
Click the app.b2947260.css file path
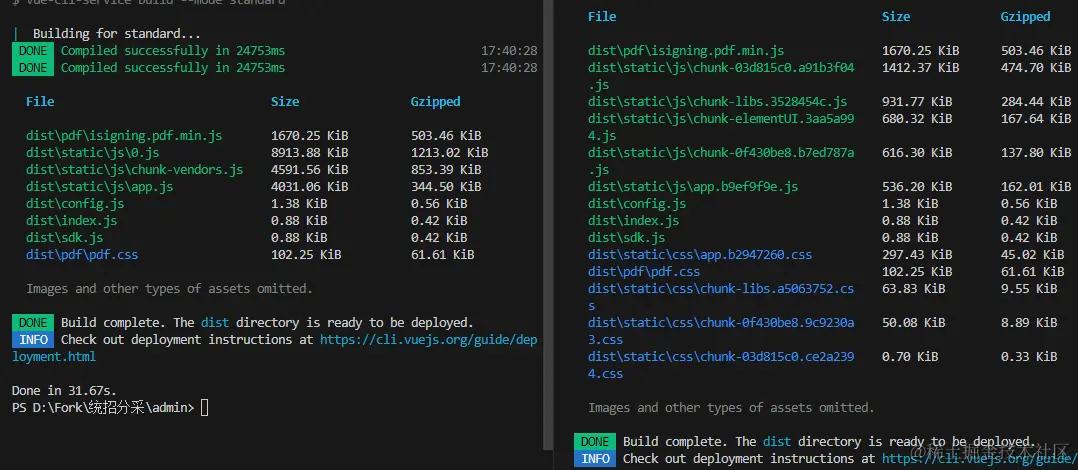[x=699, y=255]
